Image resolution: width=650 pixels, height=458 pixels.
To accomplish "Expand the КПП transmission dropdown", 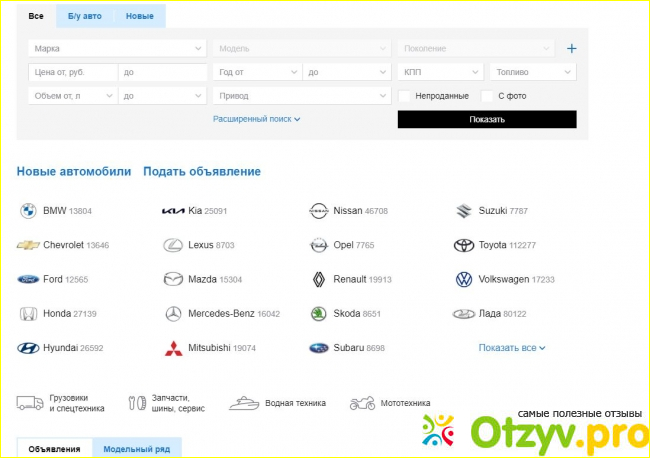I will click(441, 72).
